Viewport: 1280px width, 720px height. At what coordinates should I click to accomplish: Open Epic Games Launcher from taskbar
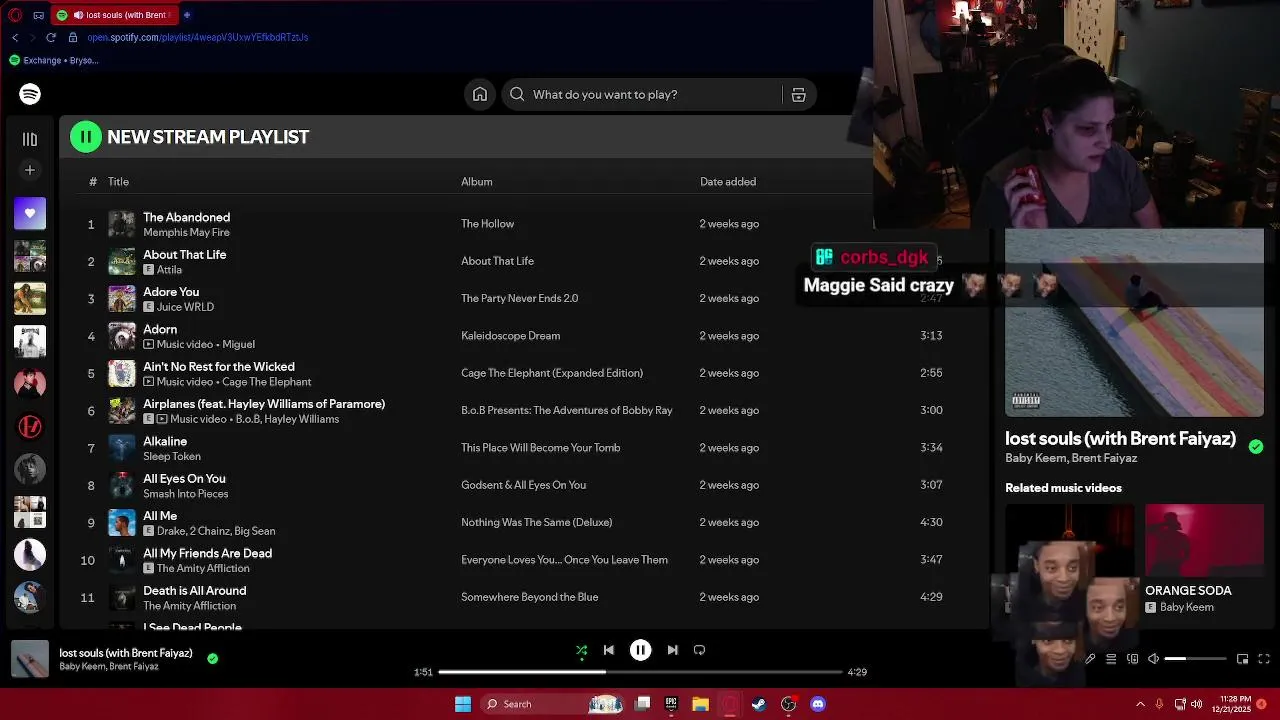pyautogui.click(x=671, y=704)
